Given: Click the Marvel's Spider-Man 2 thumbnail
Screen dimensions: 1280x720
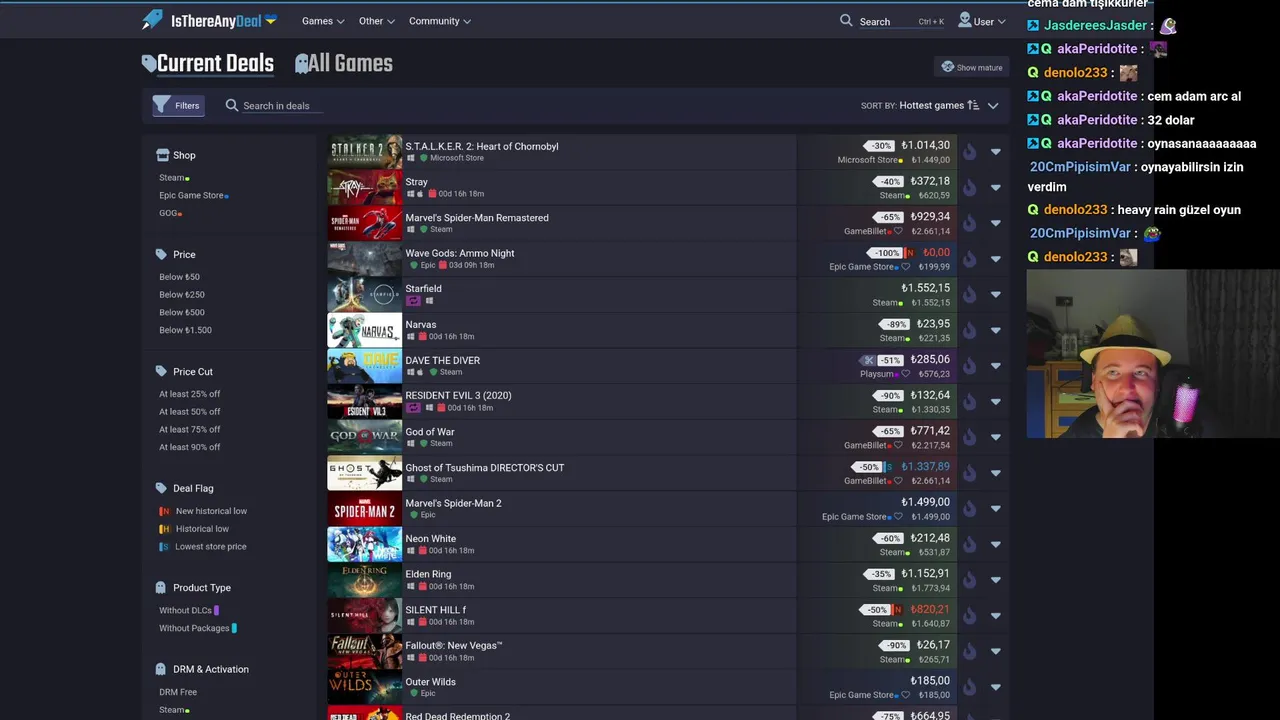Looking at the screenshot, I should tap(365, 509).
